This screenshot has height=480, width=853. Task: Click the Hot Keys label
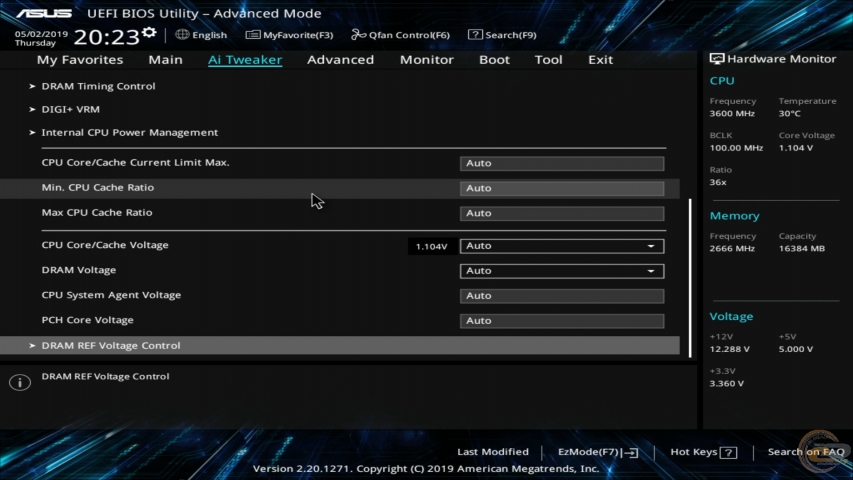694,452
